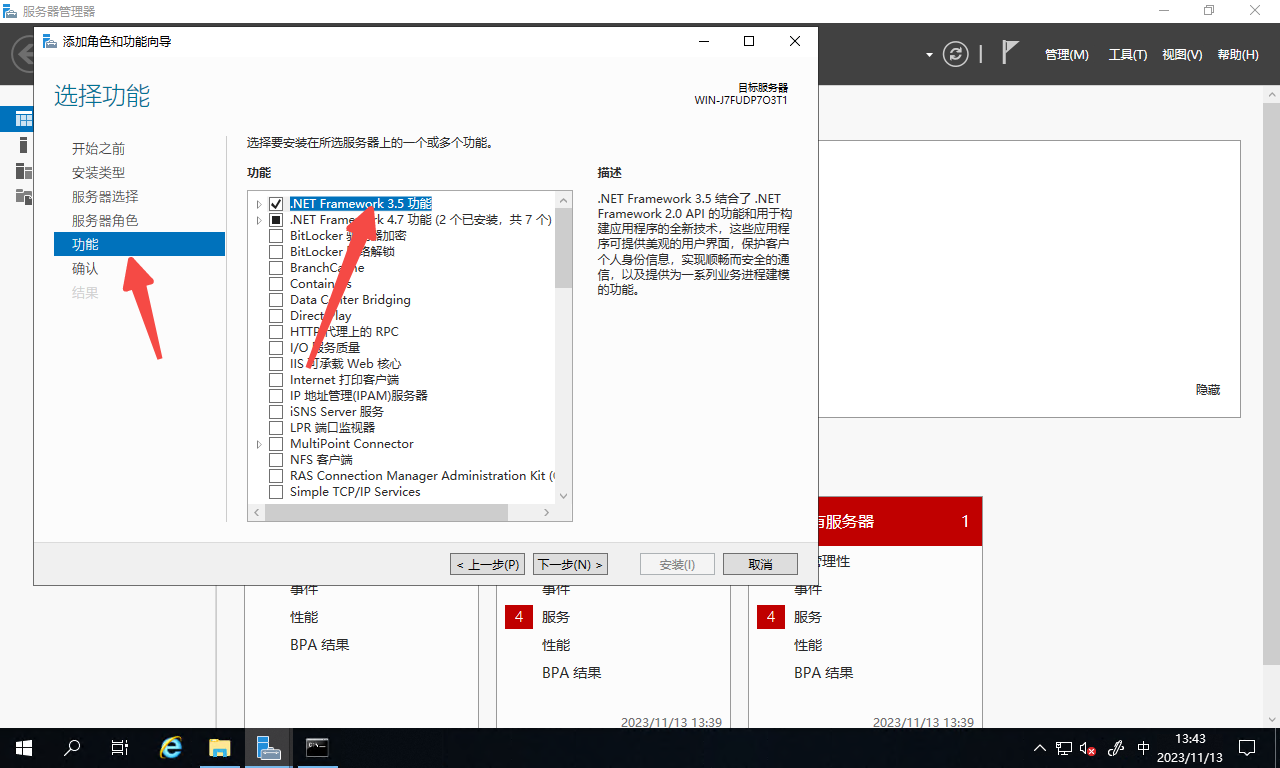
Task: Open the 工具(T) menu
Action: pos(1128,55)
